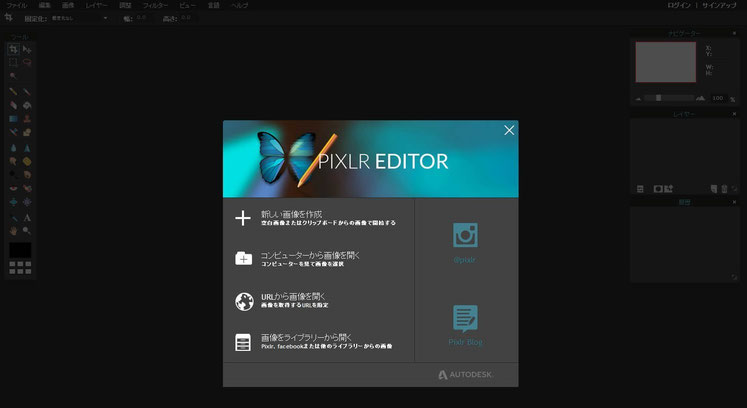Open the フィルター menu
The width and height of the screenshot is (747, 408).
(x=155, y=5)
